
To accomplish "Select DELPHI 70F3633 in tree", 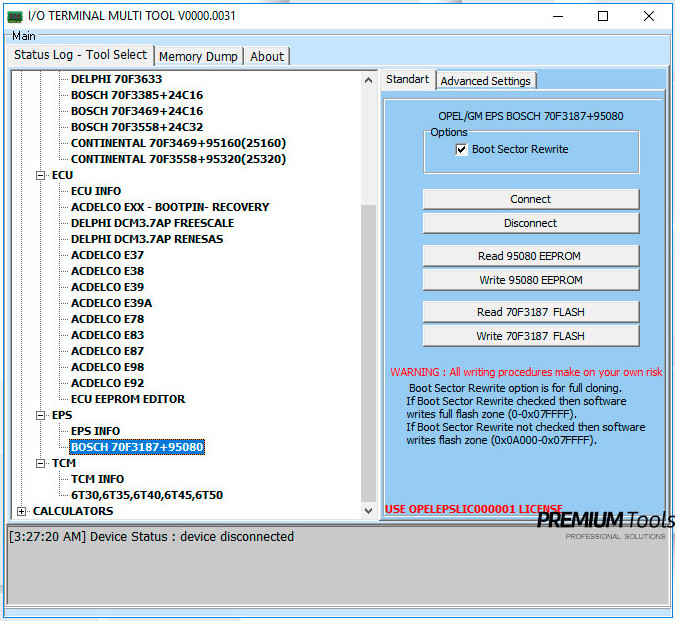I will (x=116, y=79).
